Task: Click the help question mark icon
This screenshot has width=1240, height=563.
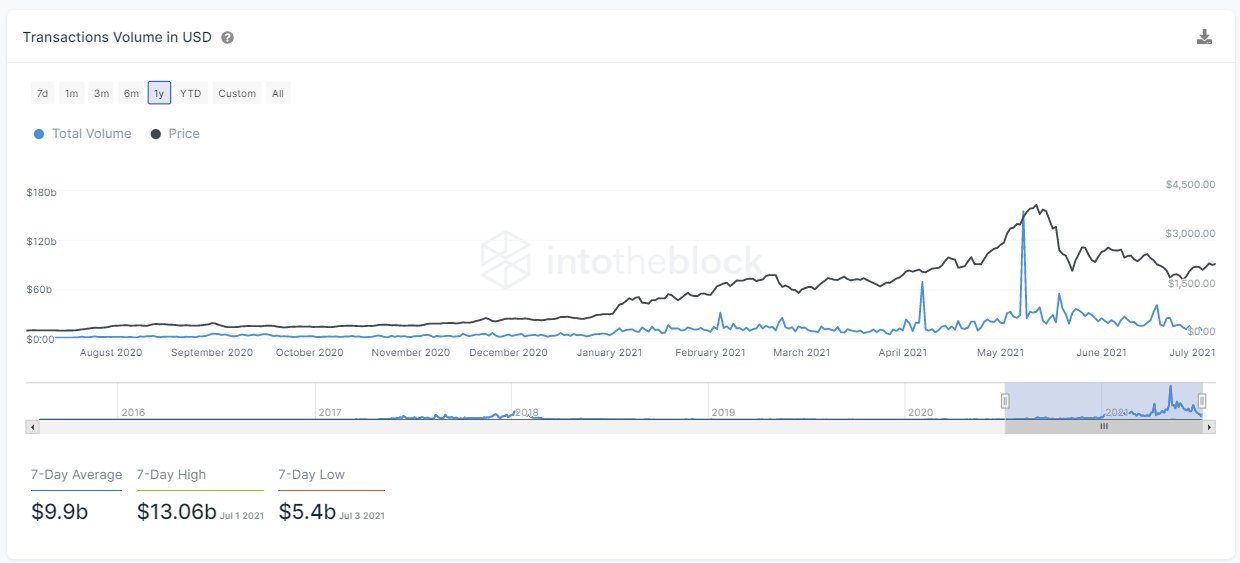Action: (228, 38)
